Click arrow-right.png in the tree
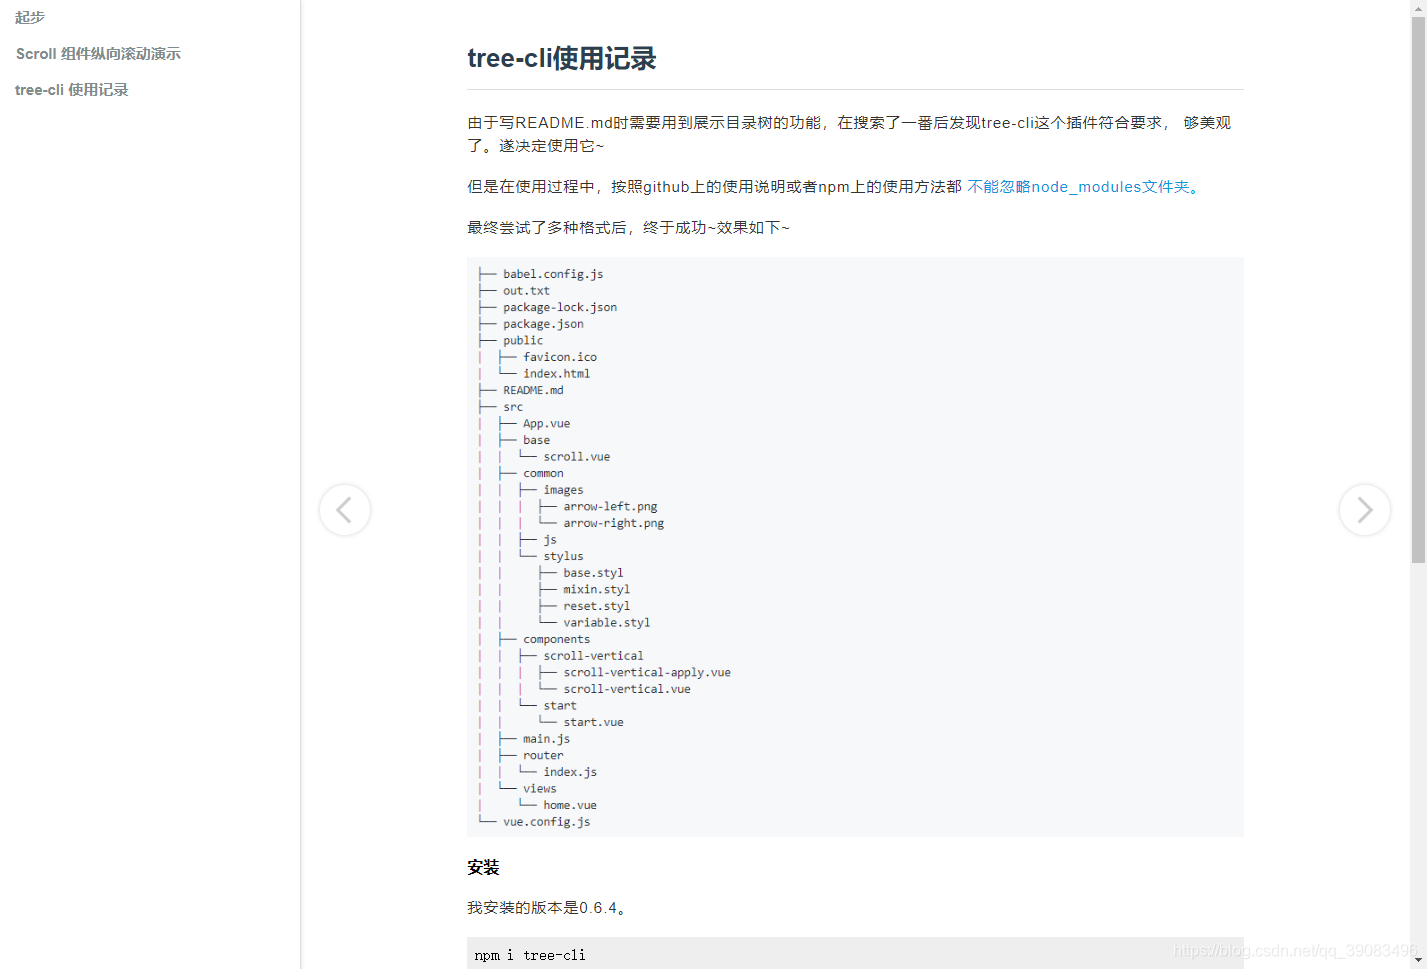 click(x=613, y=523)
